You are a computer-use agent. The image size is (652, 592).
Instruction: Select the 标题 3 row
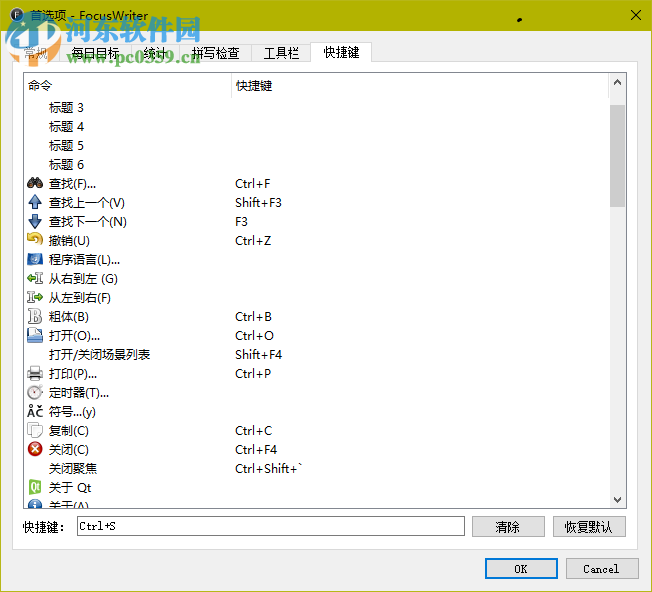316,107
